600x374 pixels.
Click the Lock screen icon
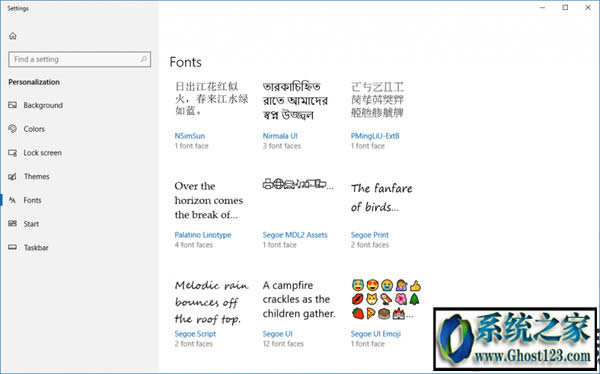click(13, 153)
